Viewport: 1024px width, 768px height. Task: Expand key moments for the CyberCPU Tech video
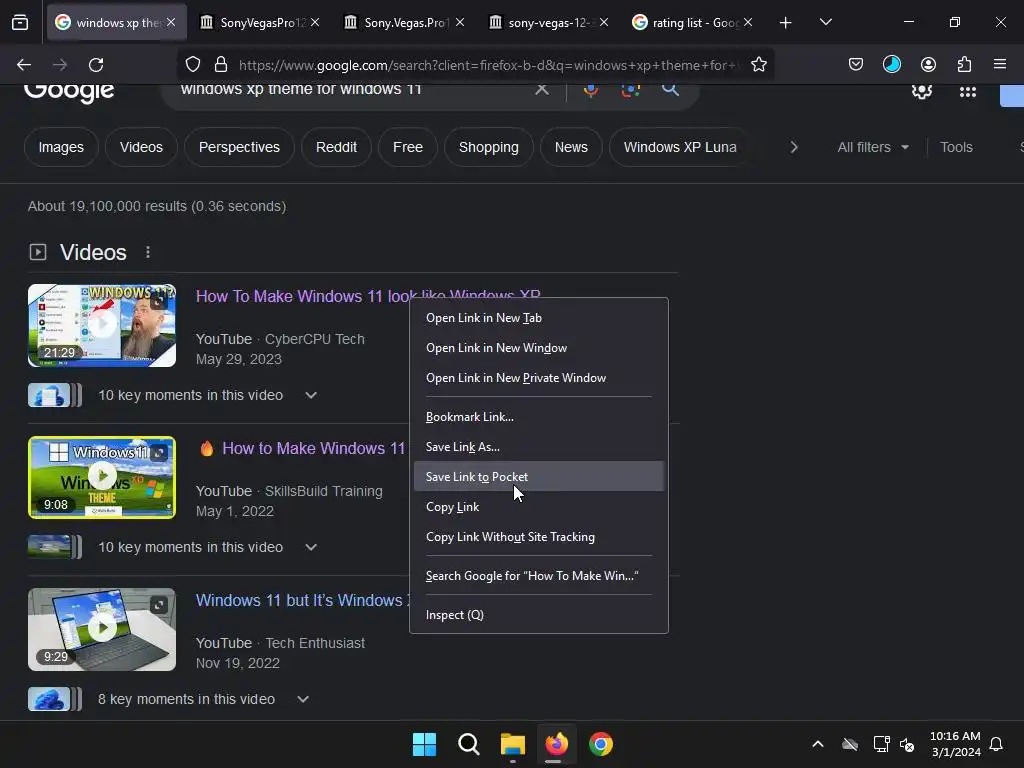point(311,395)
